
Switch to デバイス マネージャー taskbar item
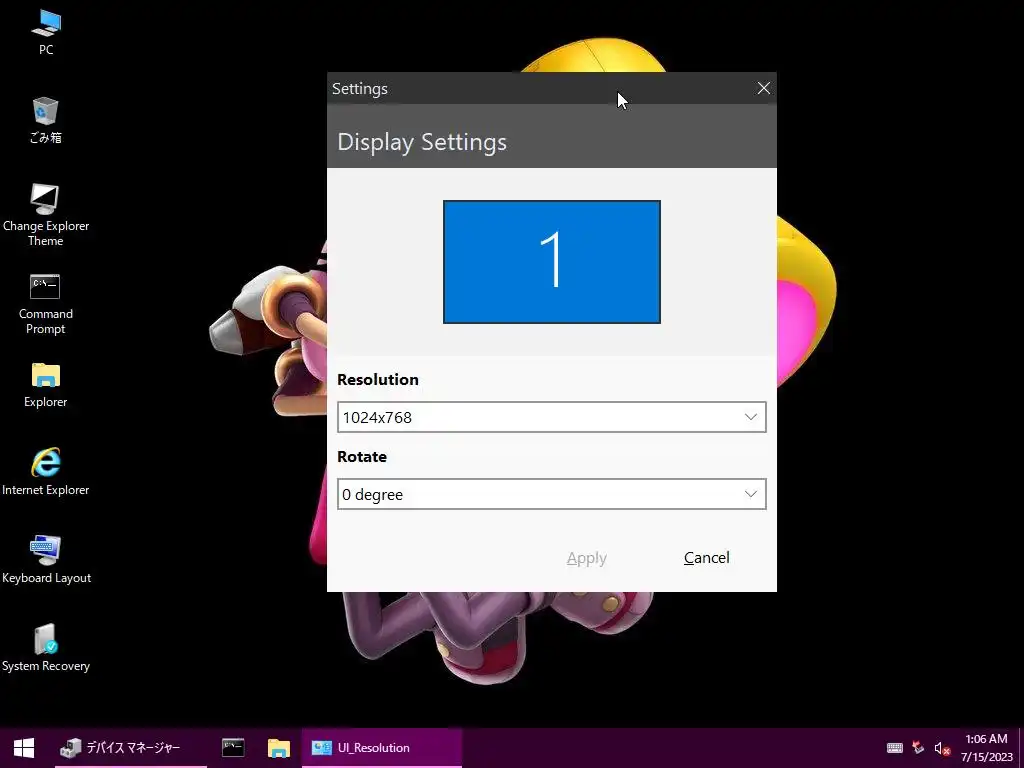(131, 748)
